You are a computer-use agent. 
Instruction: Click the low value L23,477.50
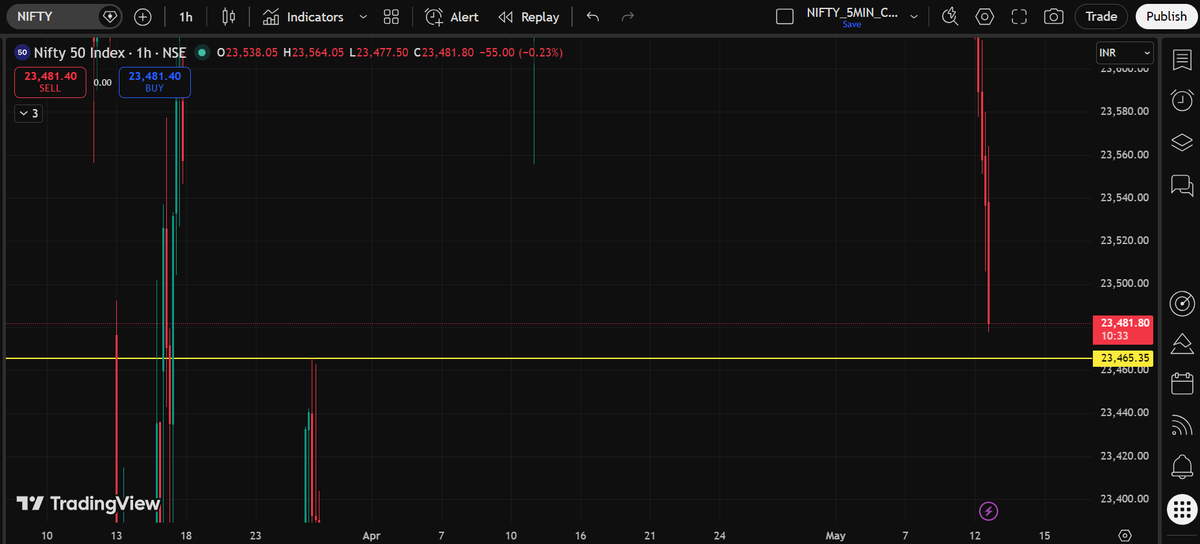[x=382, y=52]
